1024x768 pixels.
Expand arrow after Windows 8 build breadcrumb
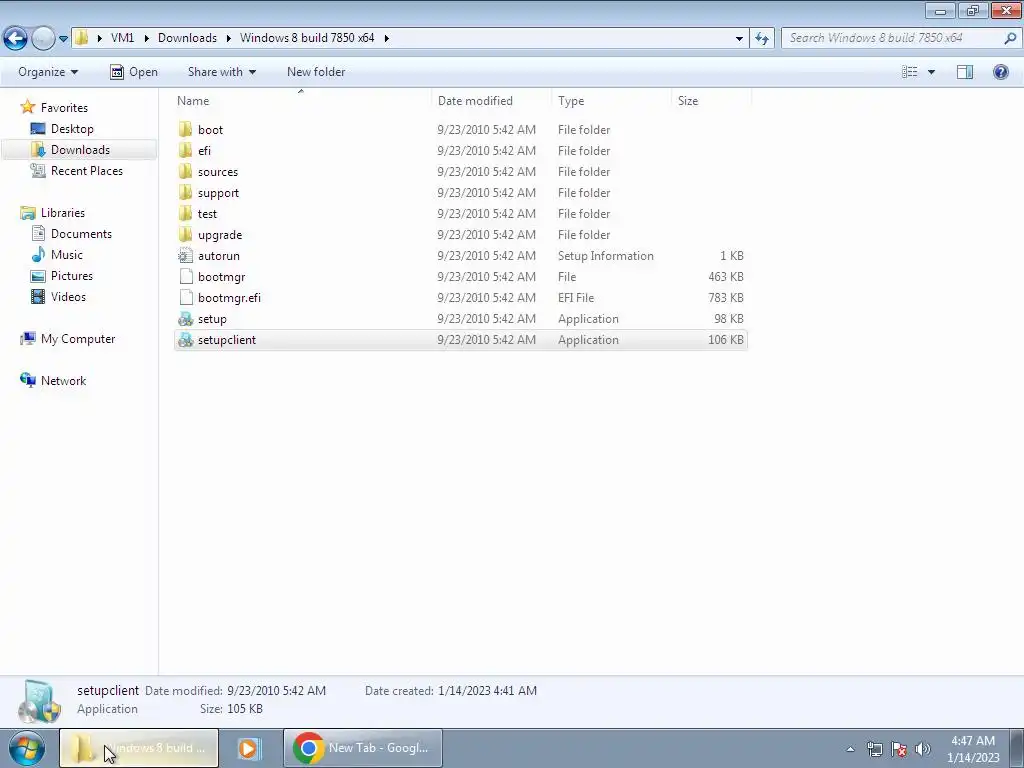[387, 38]
